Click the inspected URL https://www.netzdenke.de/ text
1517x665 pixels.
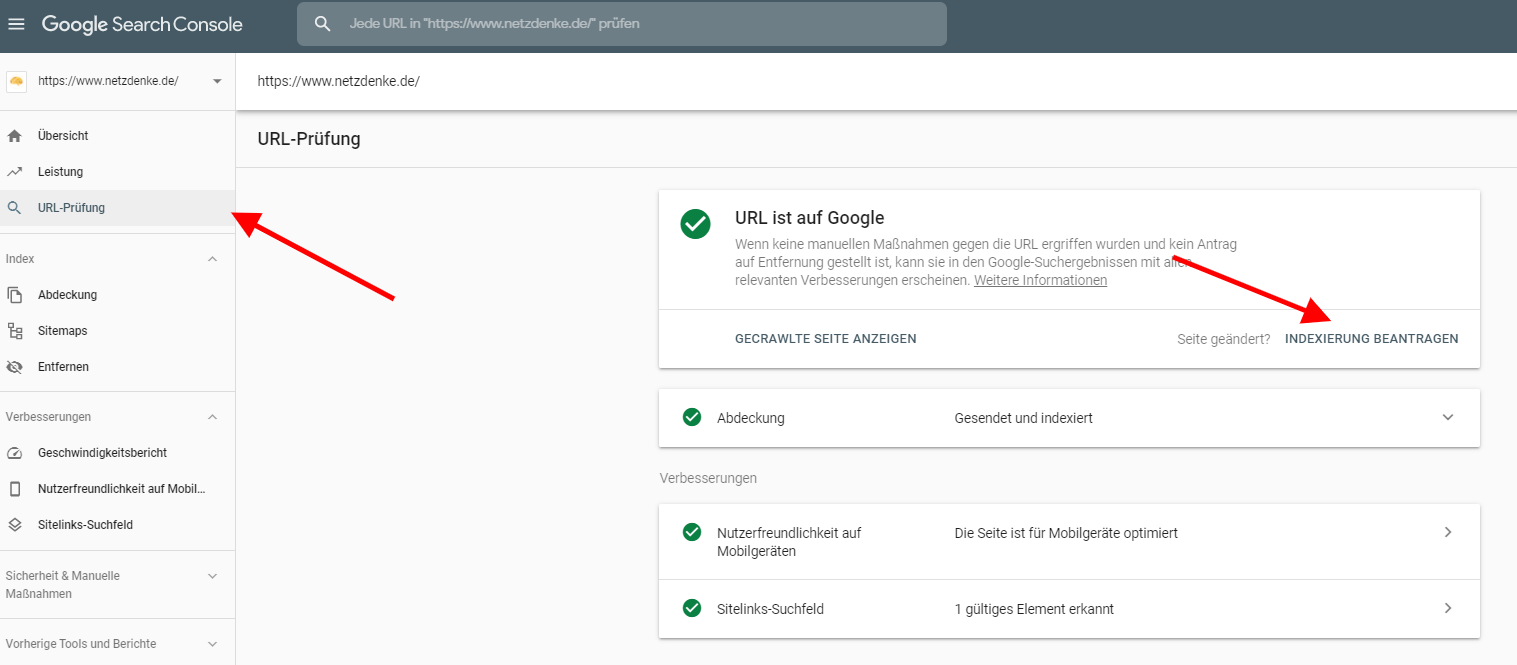click(x=338, y=82)
